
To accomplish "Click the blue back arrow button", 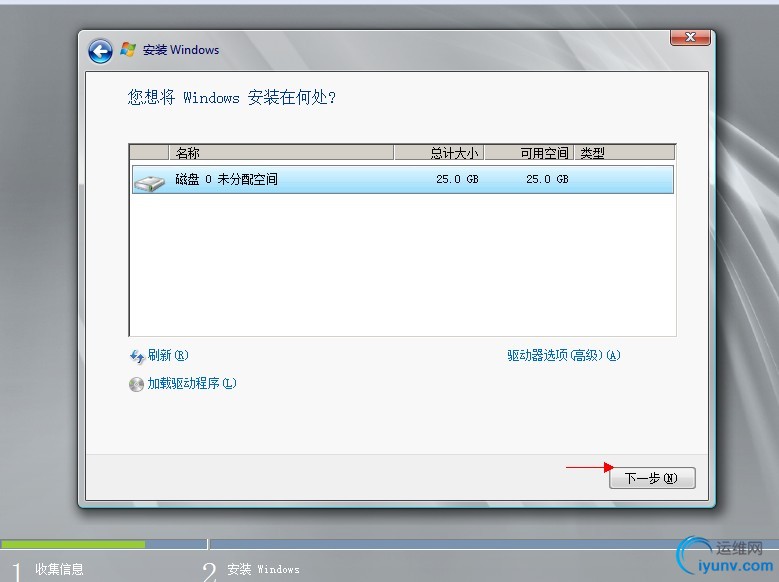I will coord(100,51).
